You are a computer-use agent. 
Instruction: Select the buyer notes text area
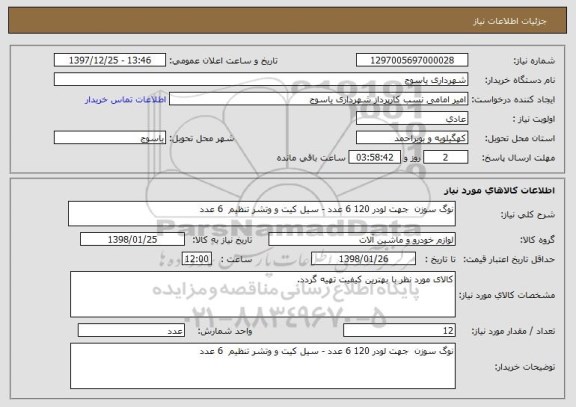point(263,366)
